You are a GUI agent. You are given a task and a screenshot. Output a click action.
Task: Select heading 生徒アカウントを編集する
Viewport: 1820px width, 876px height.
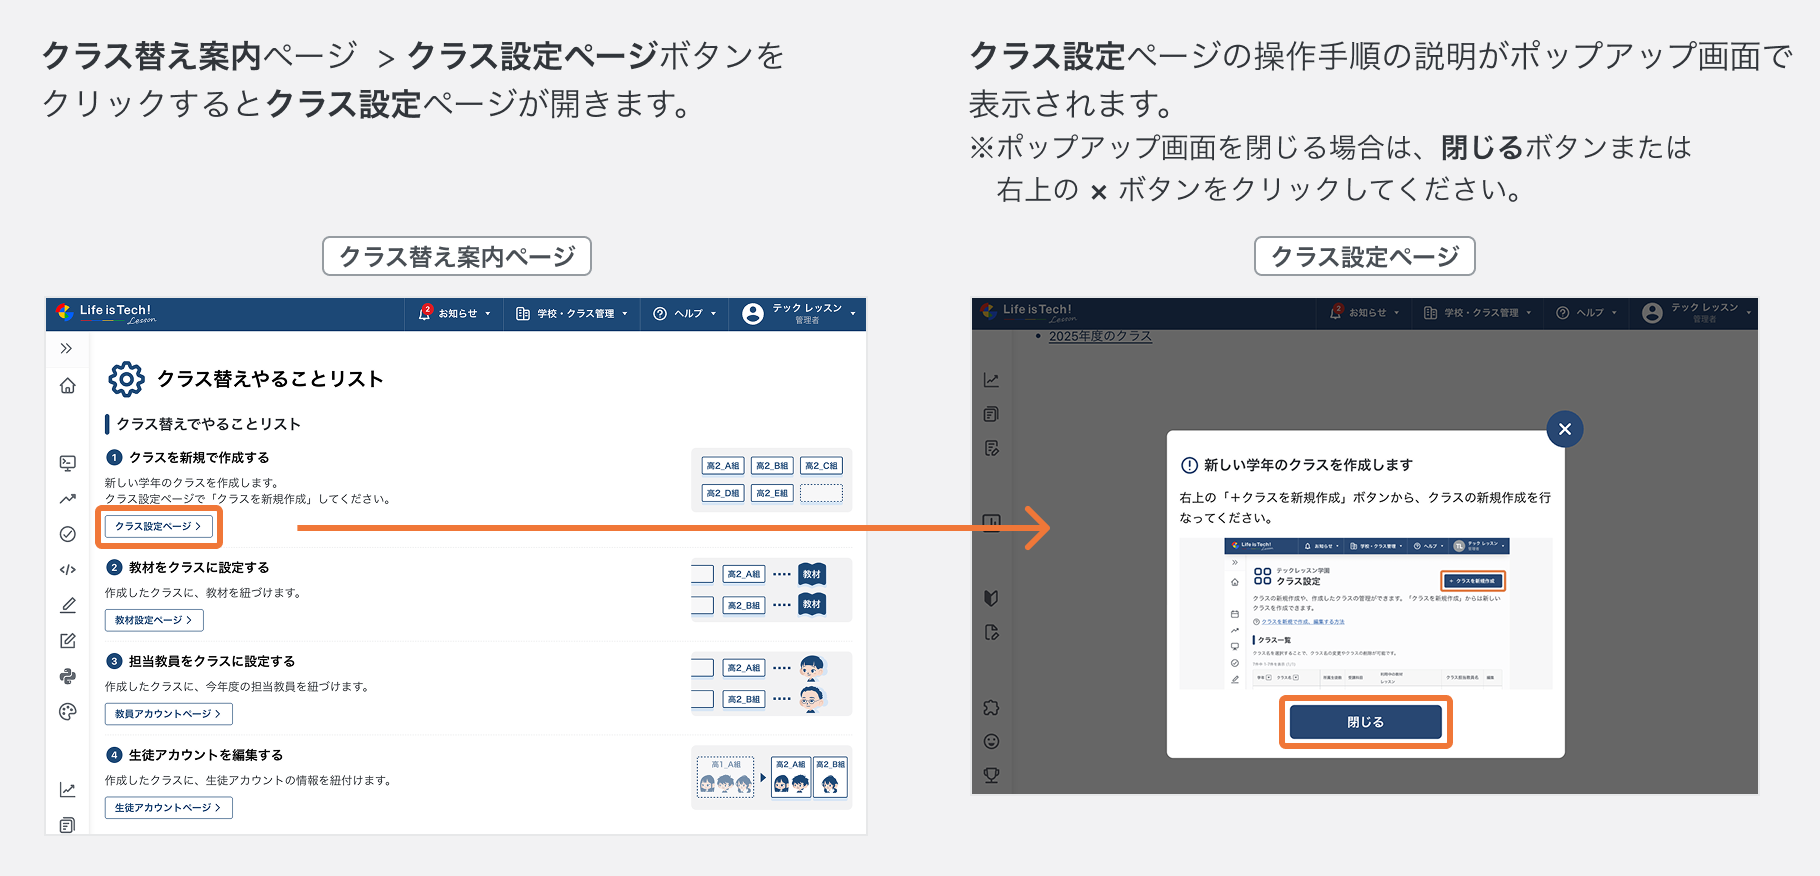(x=206, y=755)
